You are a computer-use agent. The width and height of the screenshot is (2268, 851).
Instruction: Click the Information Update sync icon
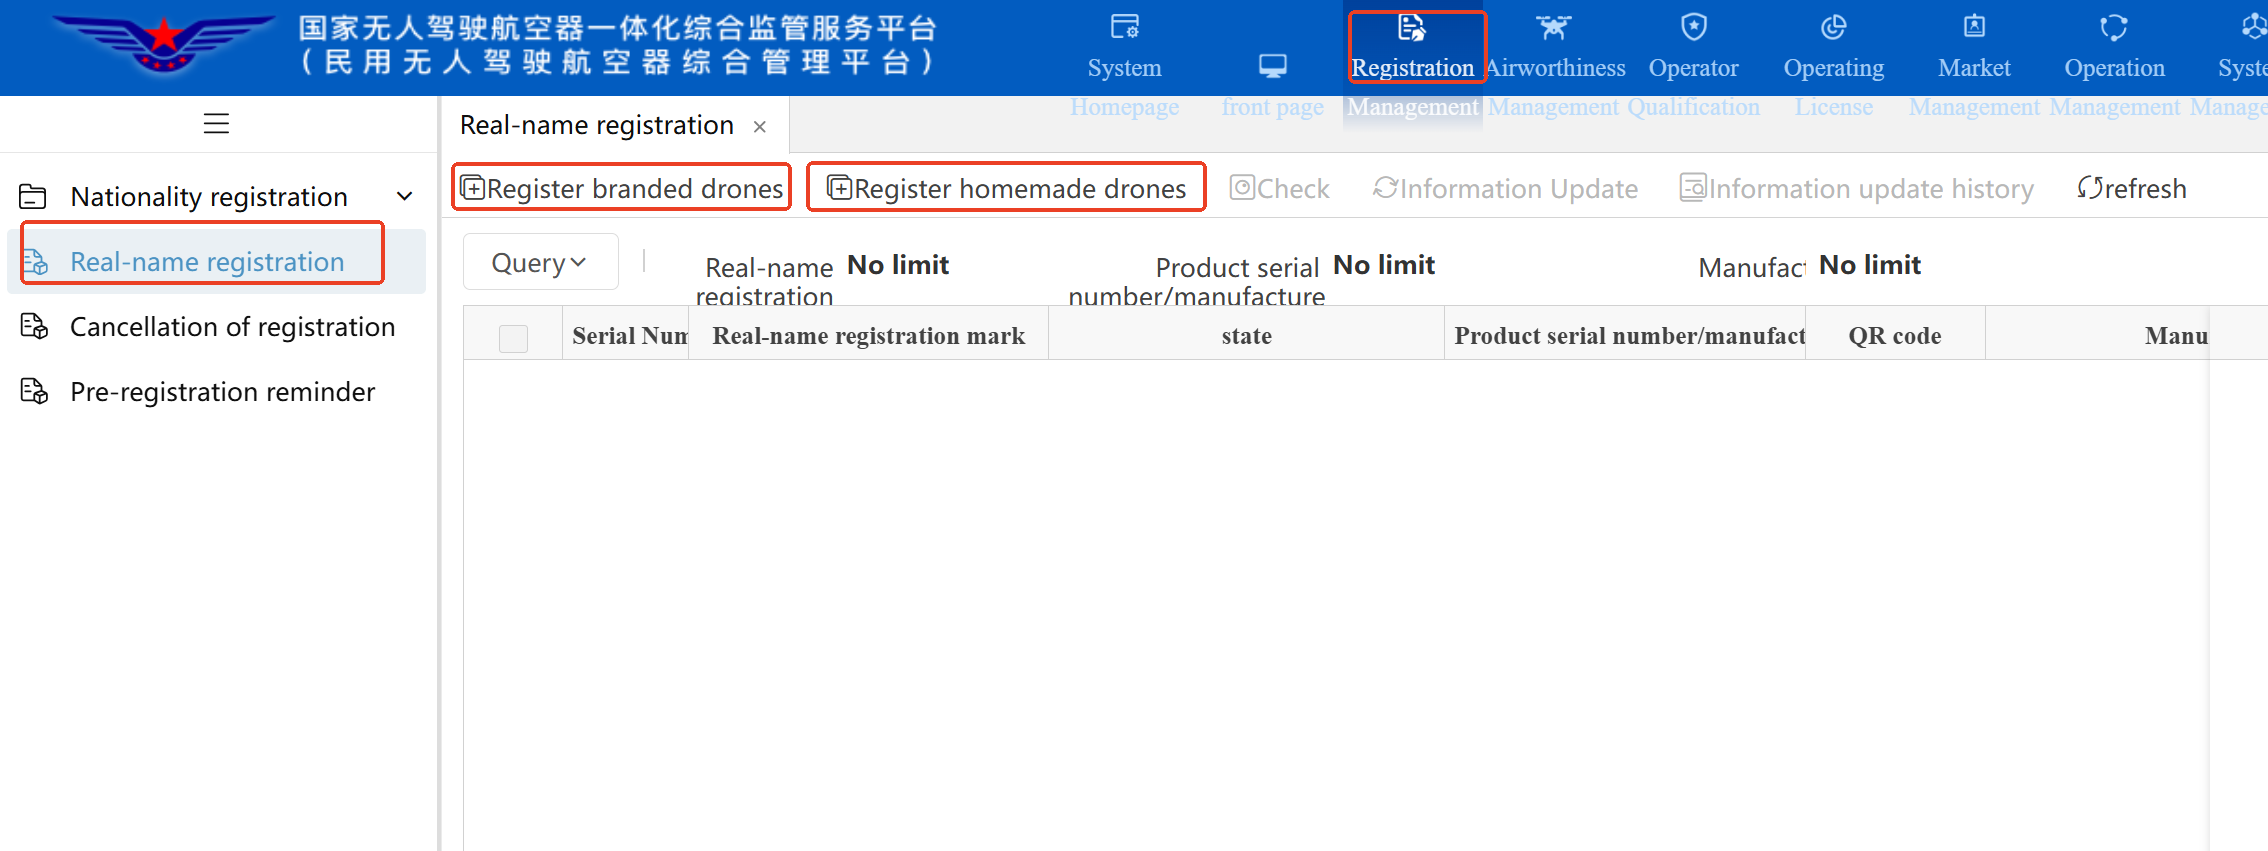tap(1385, 187)
